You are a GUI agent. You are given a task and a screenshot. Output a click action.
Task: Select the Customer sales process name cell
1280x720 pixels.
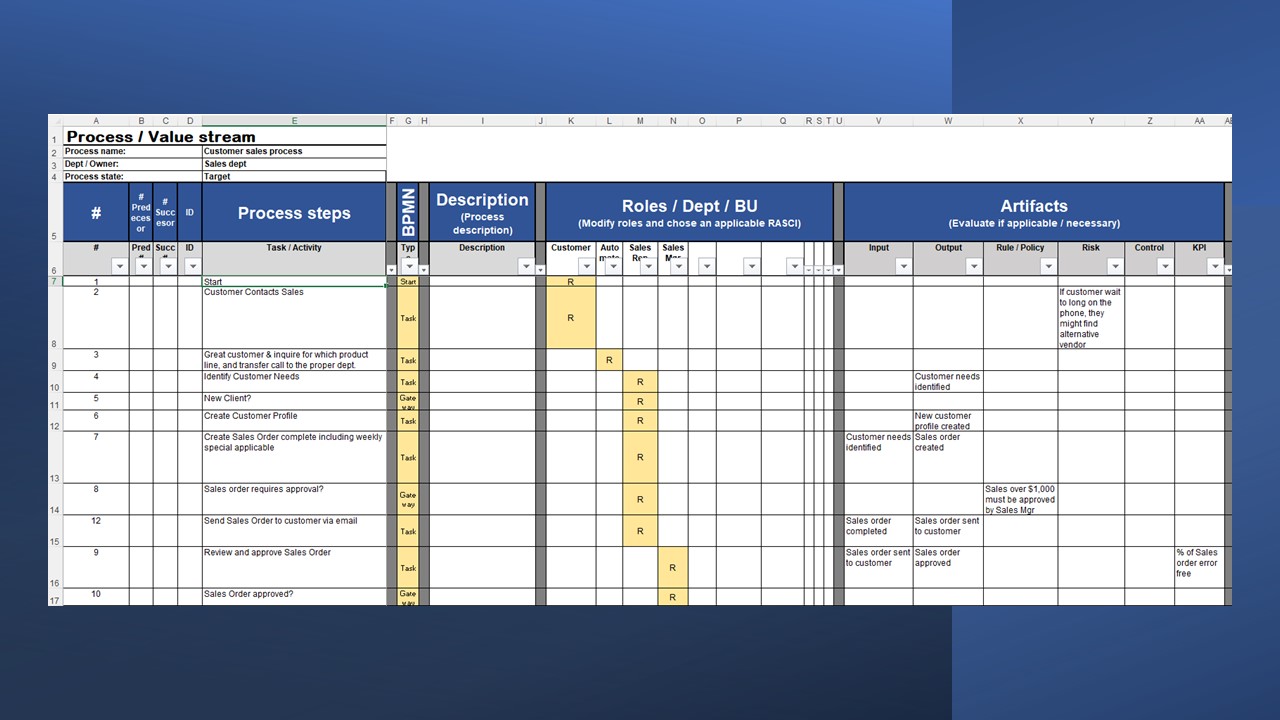click(294, 152)
